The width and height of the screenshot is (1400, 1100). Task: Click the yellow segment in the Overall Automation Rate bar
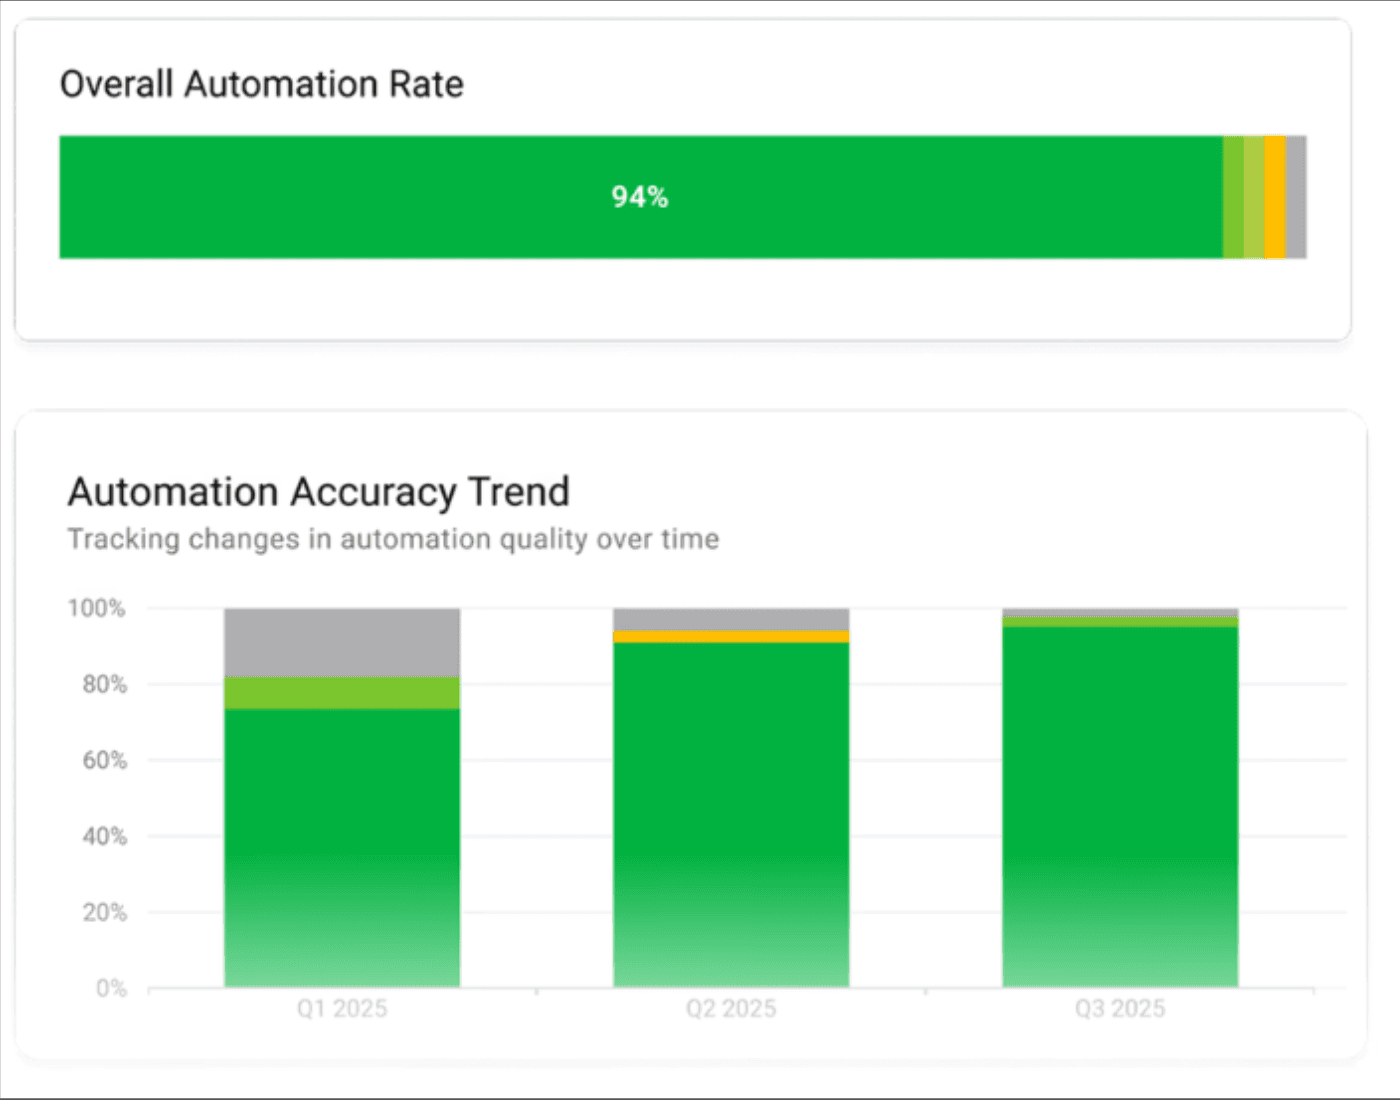pos(1273,196)
